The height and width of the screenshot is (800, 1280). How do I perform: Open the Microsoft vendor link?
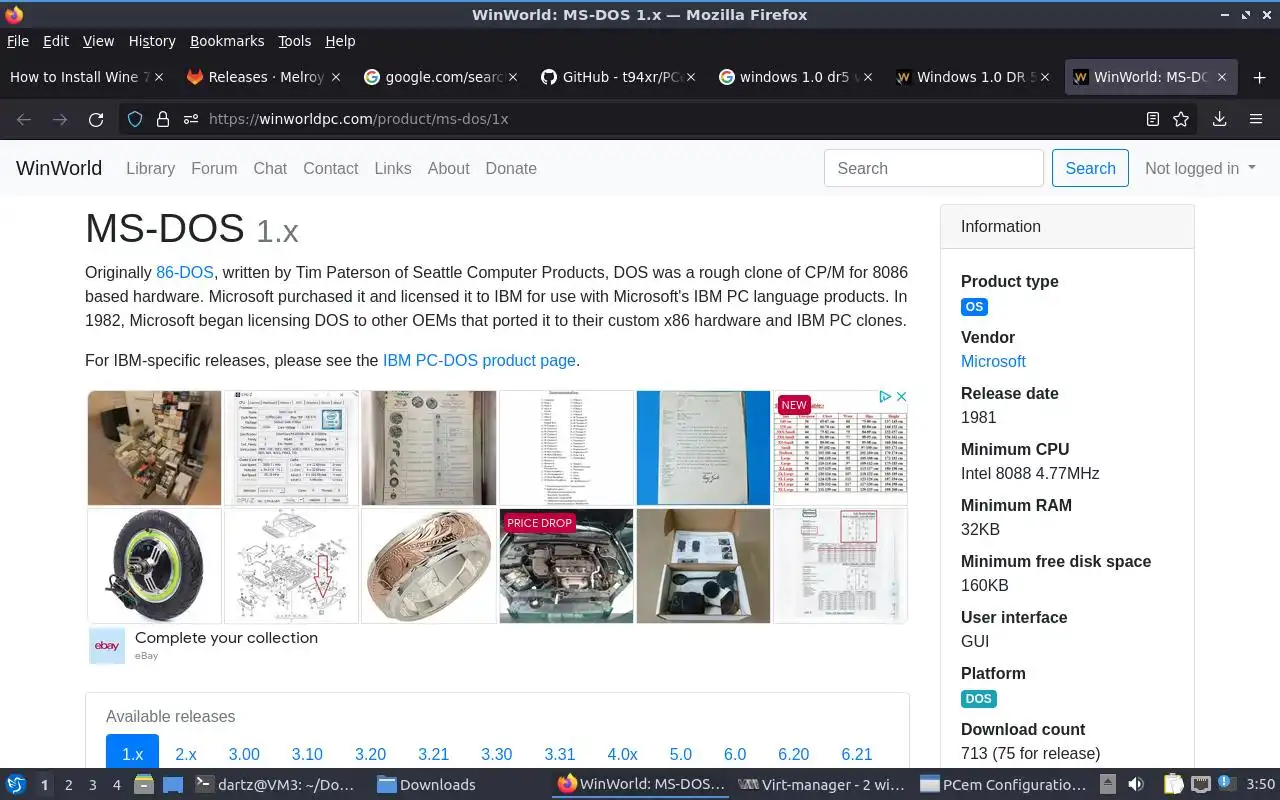(993, 361)
